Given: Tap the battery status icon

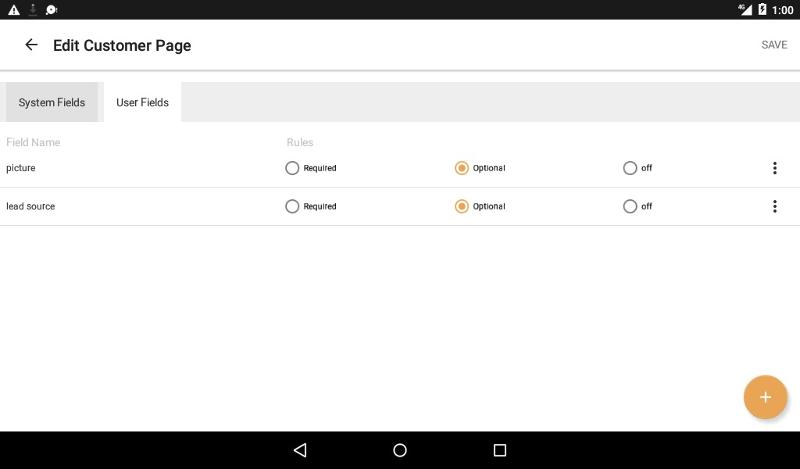Looking at the screenshot, I should click(x=762, y=9).
